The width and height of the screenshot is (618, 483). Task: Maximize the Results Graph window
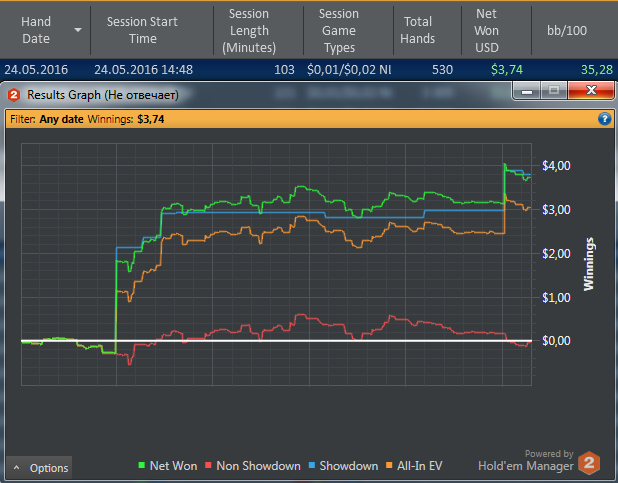click(x=554, y=91)
